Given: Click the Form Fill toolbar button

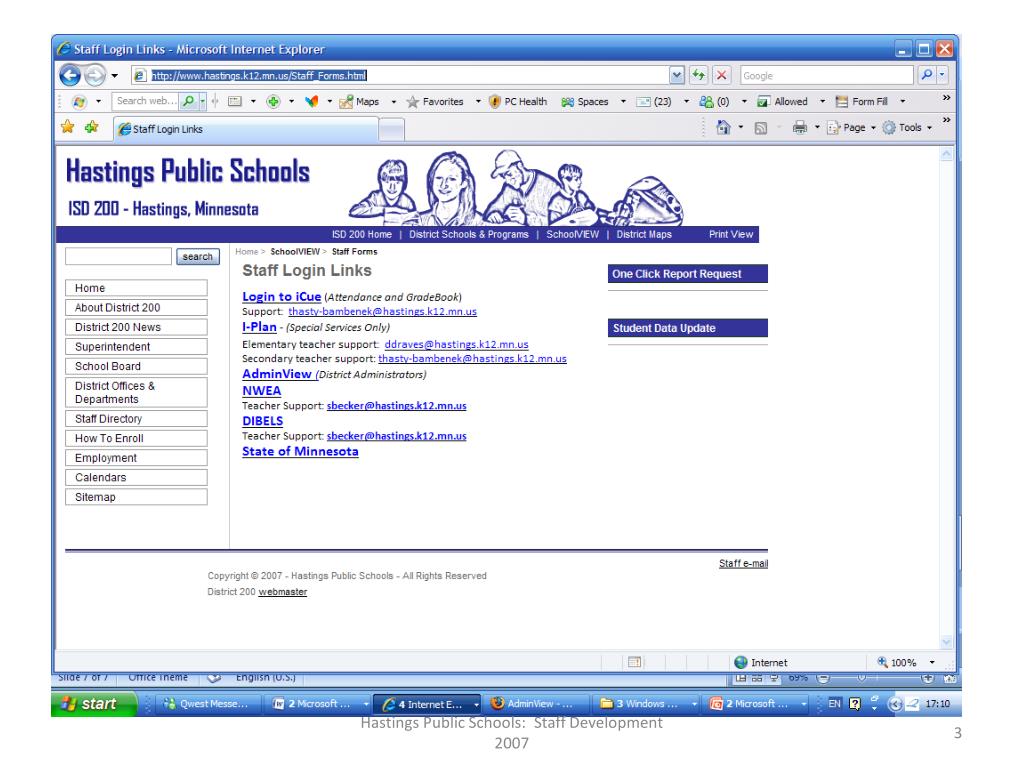Looking at the screenshot, I should pos(861,102).
